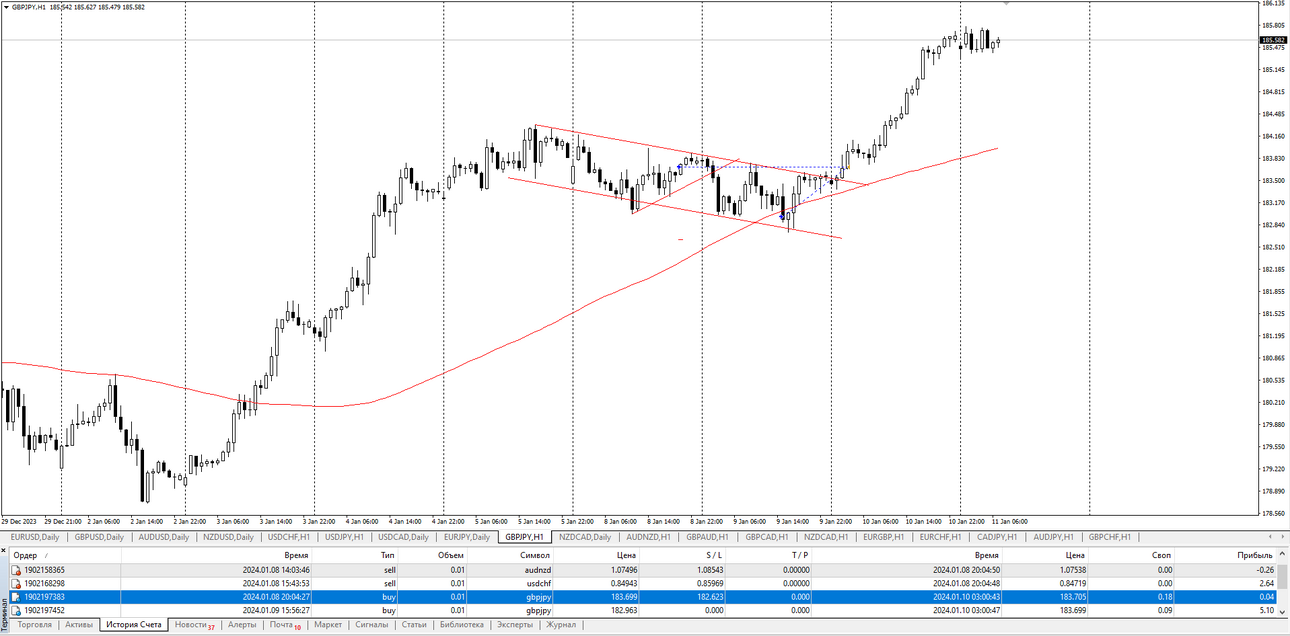The image size is (1290, 636).
Task: Open the Активы terminal tab
Action: click(79, 625)
